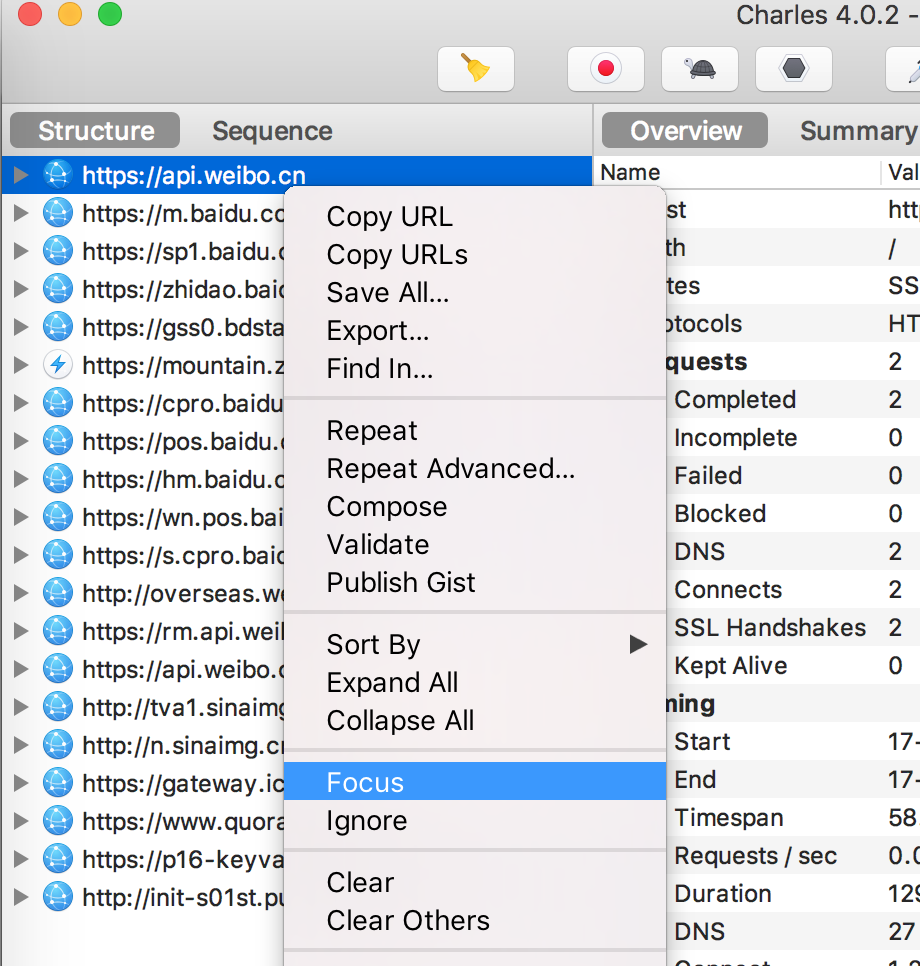Click globe icon beside rm.api.weibo host

pos(58,631)
